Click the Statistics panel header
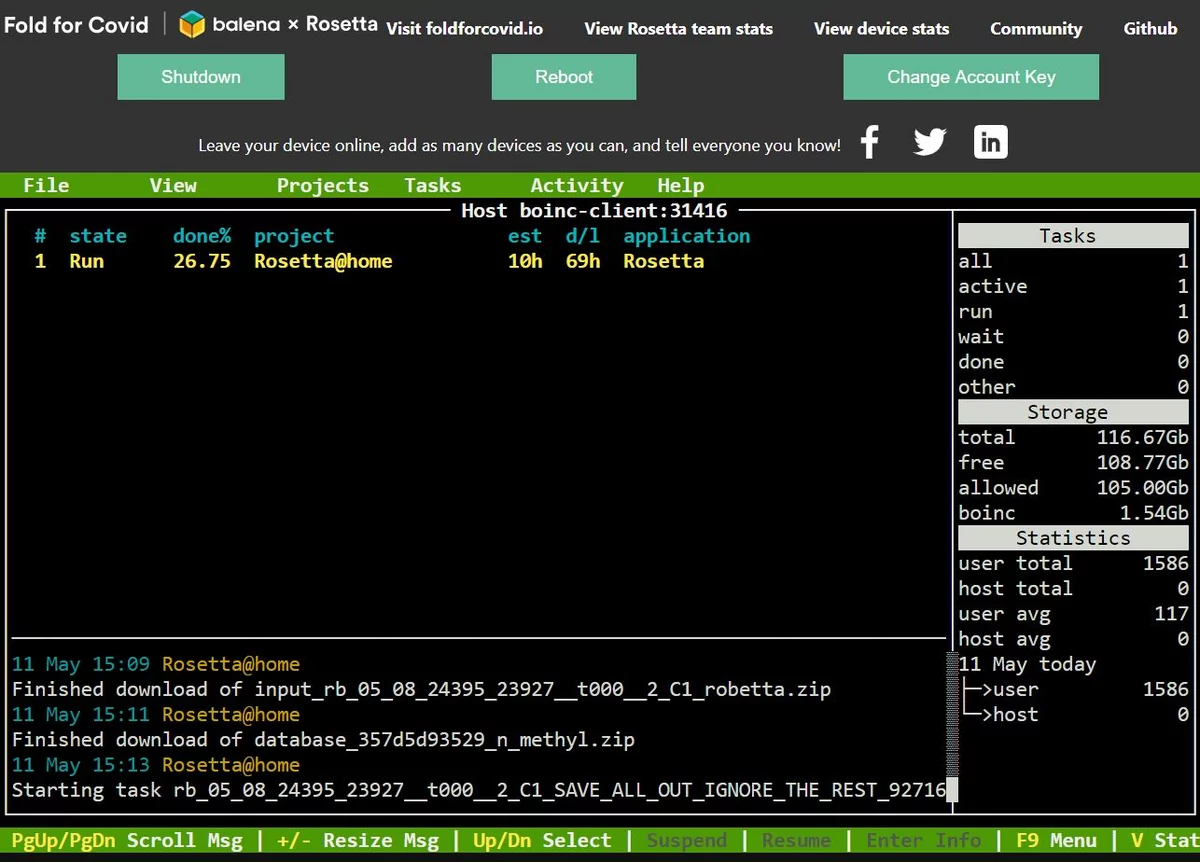Viewport: 1200px width, 862px height. coord(1073,538)
